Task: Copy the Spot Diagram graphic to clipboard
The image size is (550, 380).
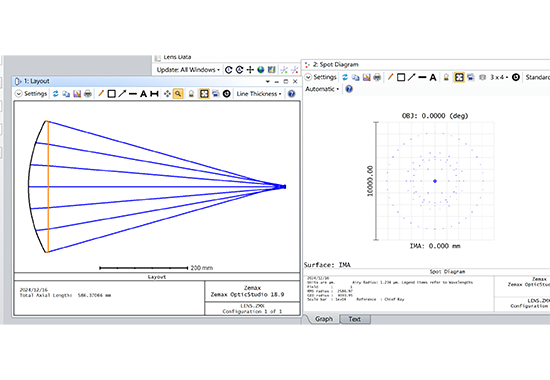Action: pos(356,77)
